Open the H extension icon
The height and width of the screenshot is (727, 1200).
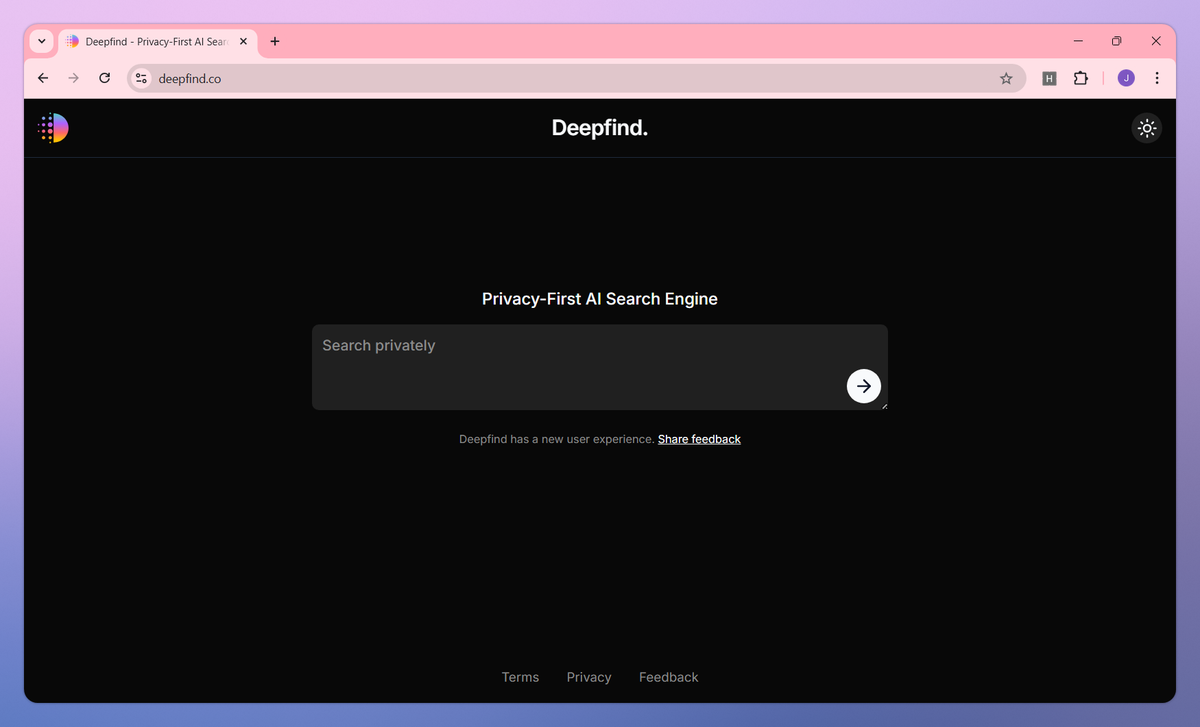(x=1049, y=78)
